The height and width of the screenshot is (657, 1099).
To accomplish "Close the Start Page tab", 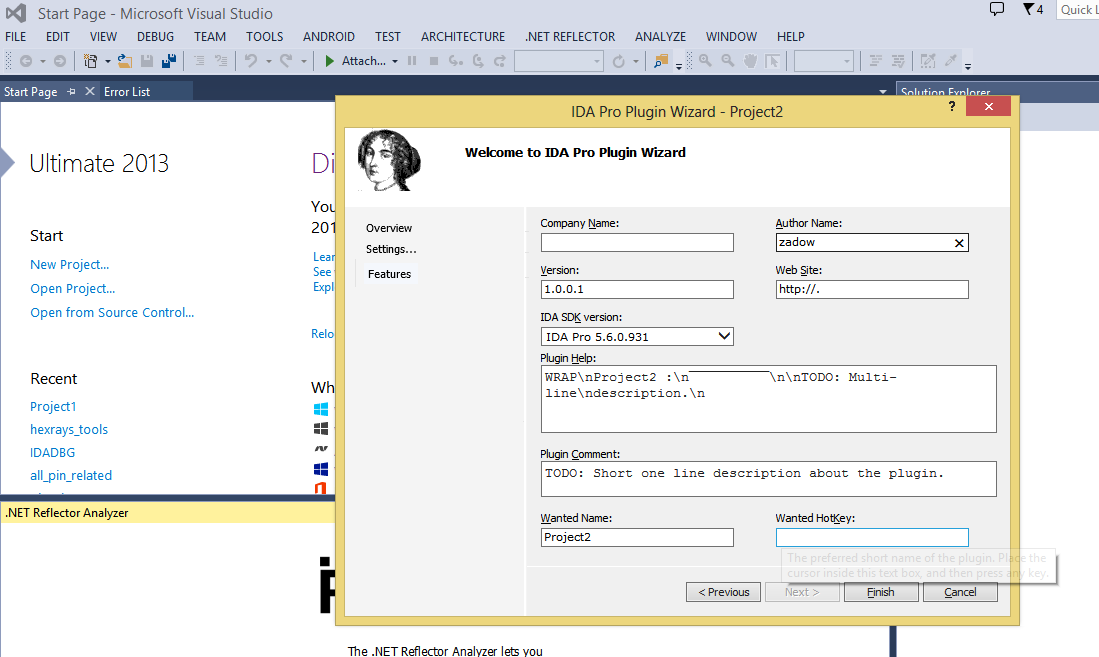I will click(90, 92).
